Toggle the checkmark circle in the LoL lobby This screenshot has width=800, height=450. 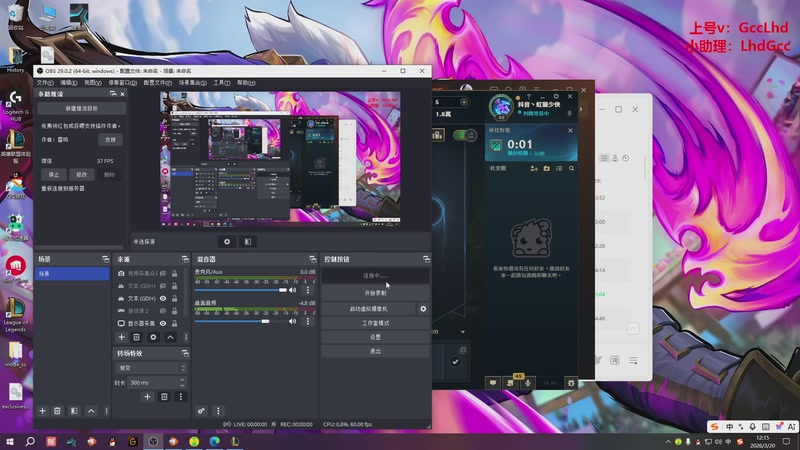tap(455, 362)
